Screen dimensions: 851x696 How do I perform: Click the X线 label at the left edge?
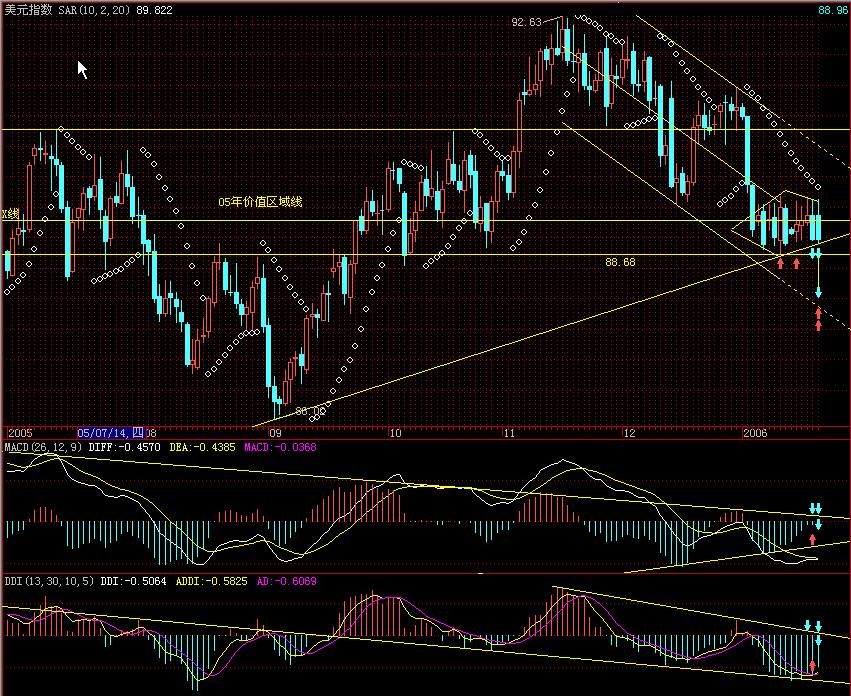[10, 214]
